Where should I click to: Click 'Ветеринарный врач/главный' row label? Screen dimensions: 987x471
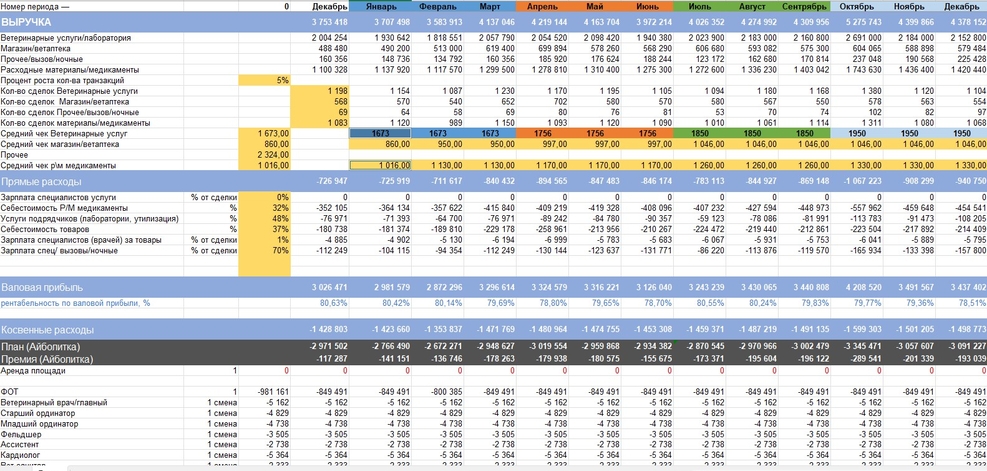click(54, 402)
